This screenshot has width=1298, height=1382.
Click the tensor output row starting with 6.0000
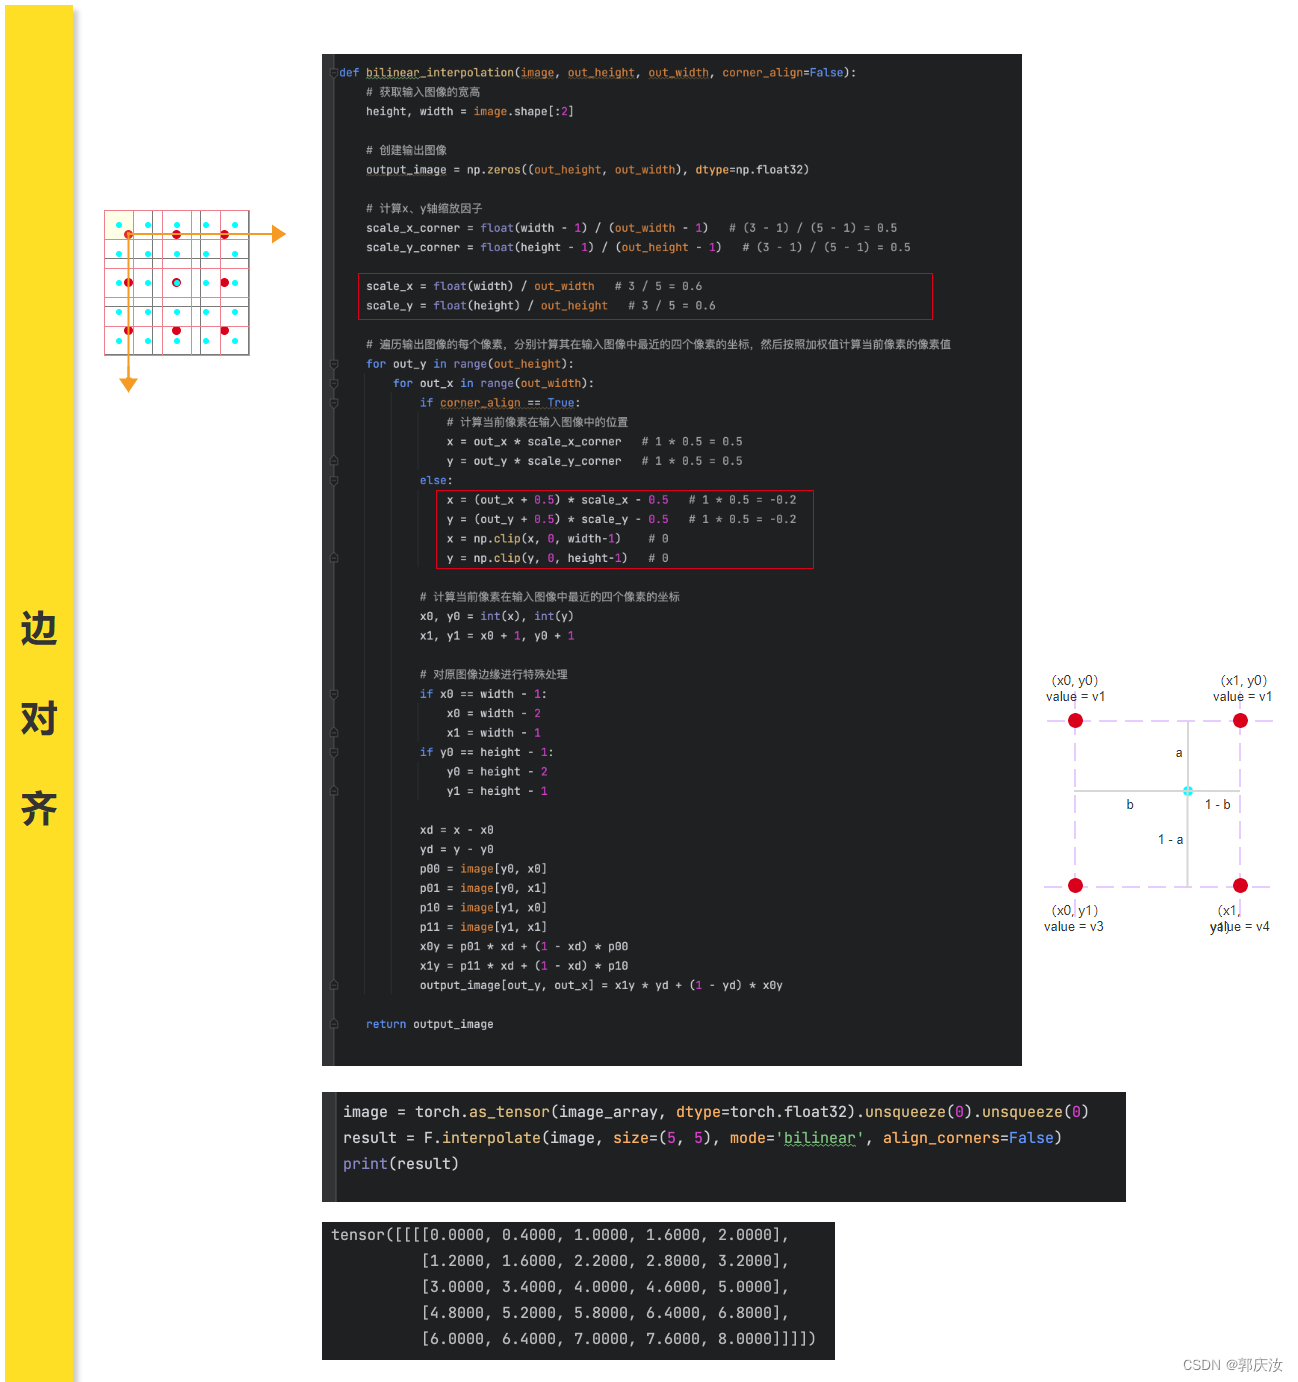(618, 1339)
